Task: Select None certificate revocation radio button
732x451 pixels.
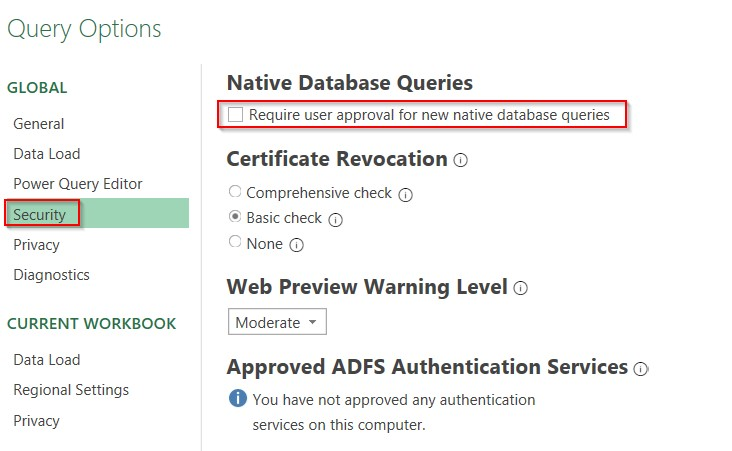Action: 235,241
